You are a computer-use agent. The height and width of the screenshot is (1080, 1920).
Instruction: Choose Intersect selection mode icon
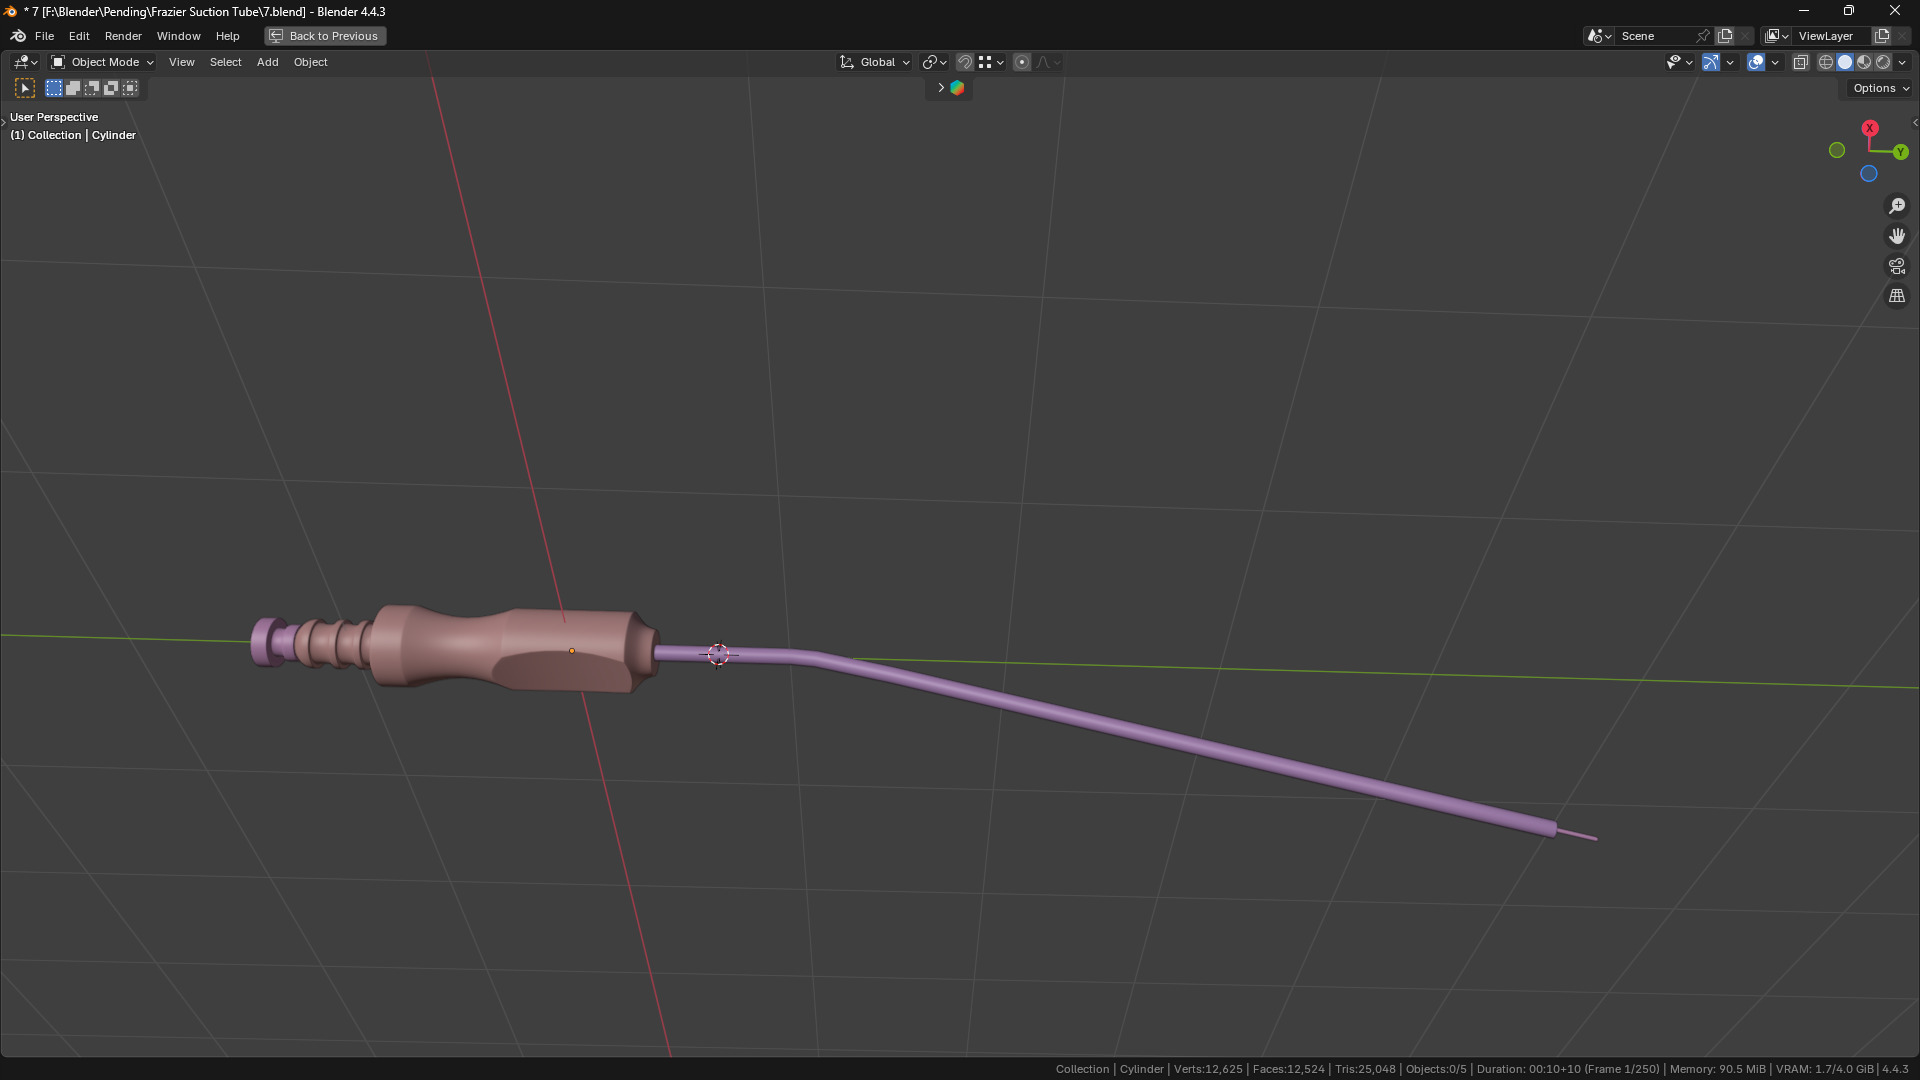[x=130, y=88]
